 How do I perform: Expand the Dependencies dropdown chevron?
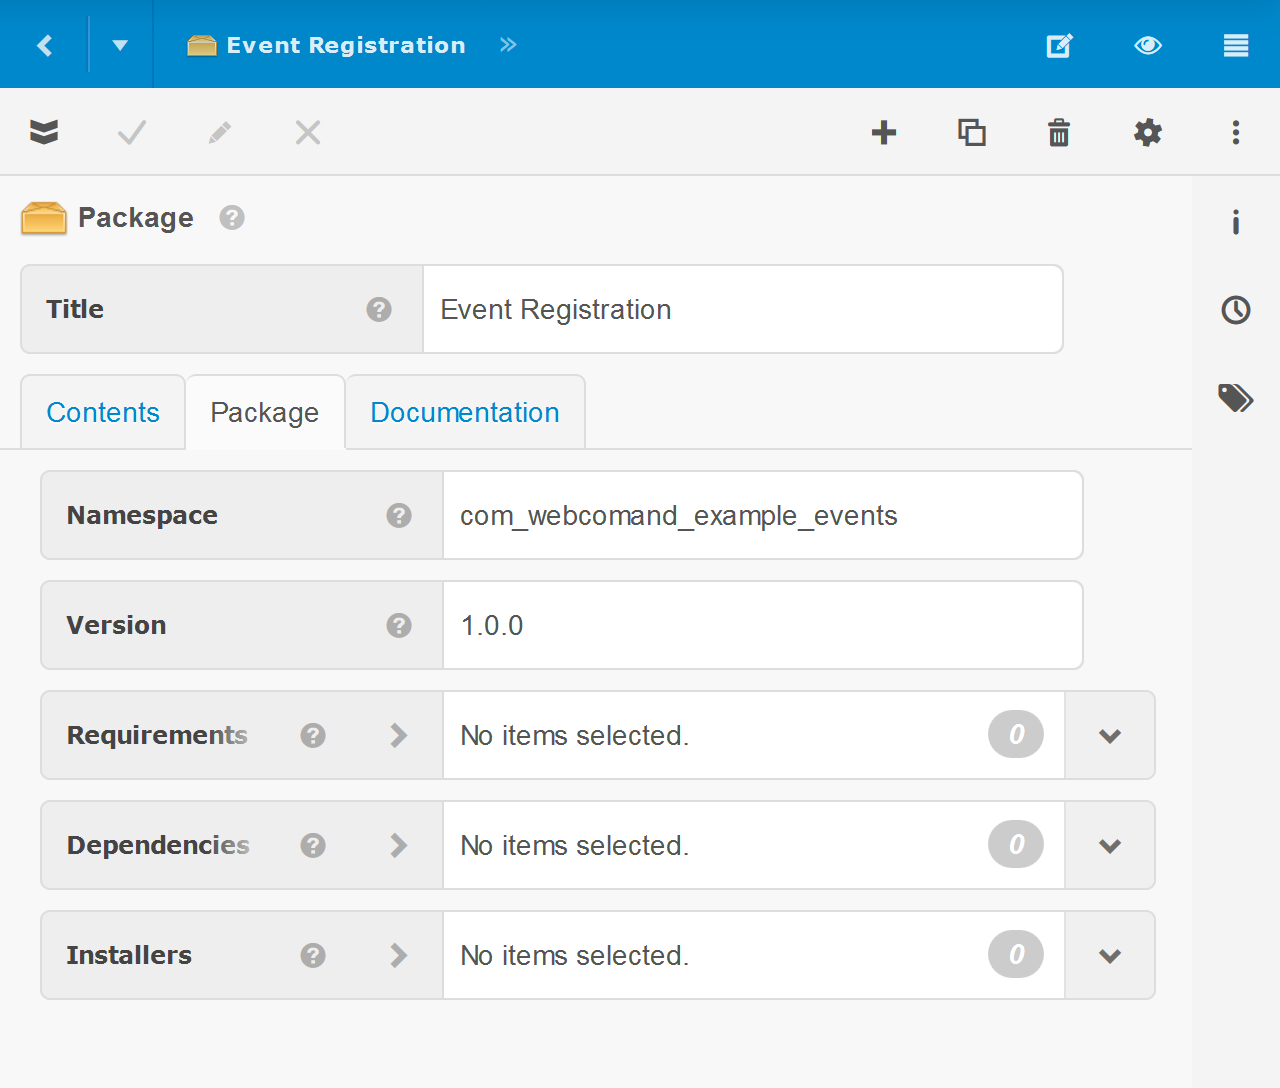coord(1110,846)
